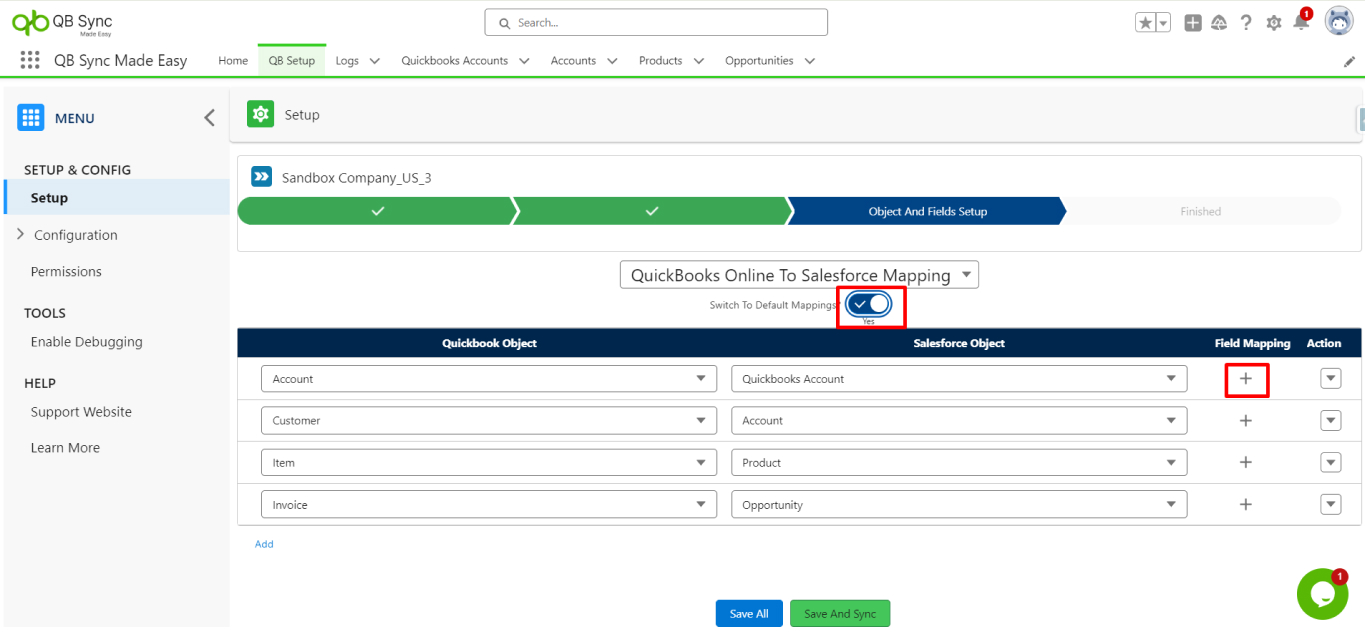Open the Quickbooks Account Salesforce Object dropdown
This screenshot has width=1365, height=637.
[x=959, y=379]
